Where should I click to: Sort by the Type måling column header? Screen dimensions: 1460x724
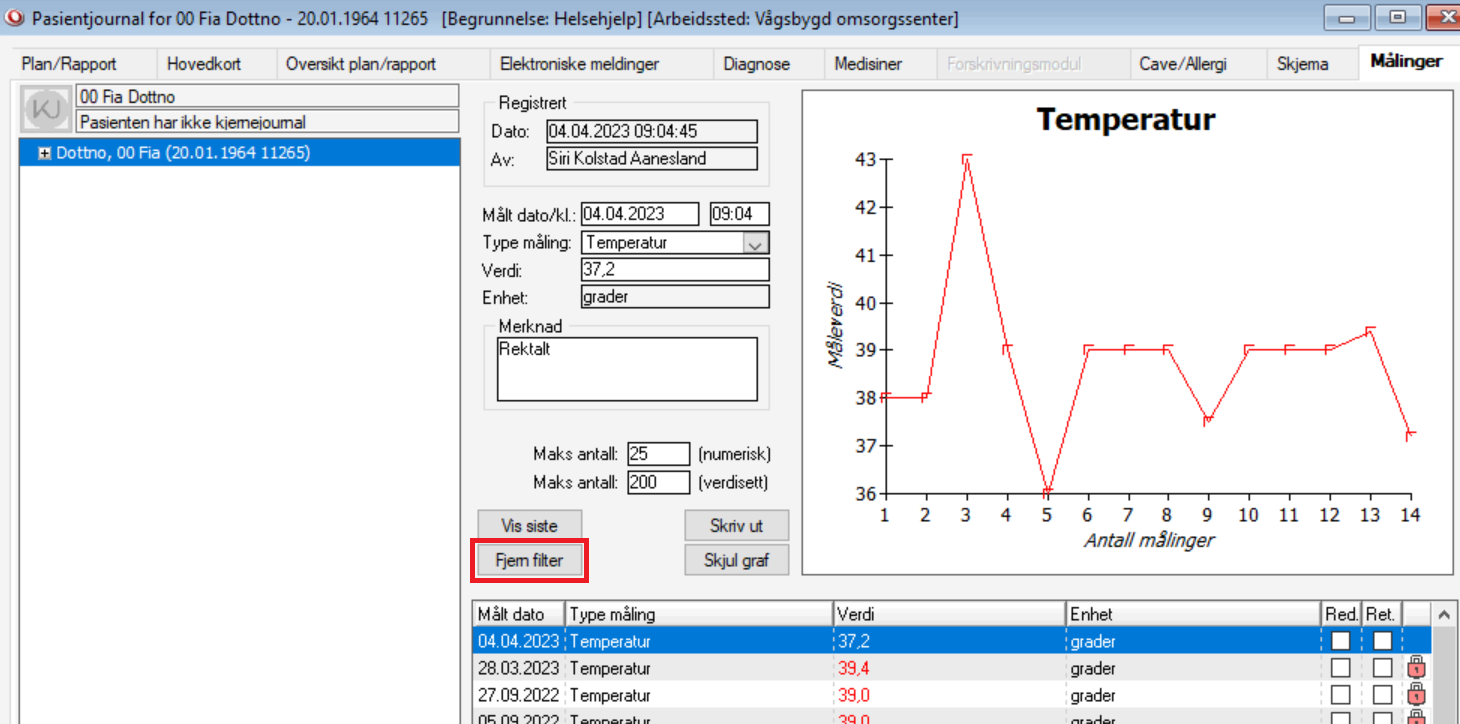coord(699,614)
